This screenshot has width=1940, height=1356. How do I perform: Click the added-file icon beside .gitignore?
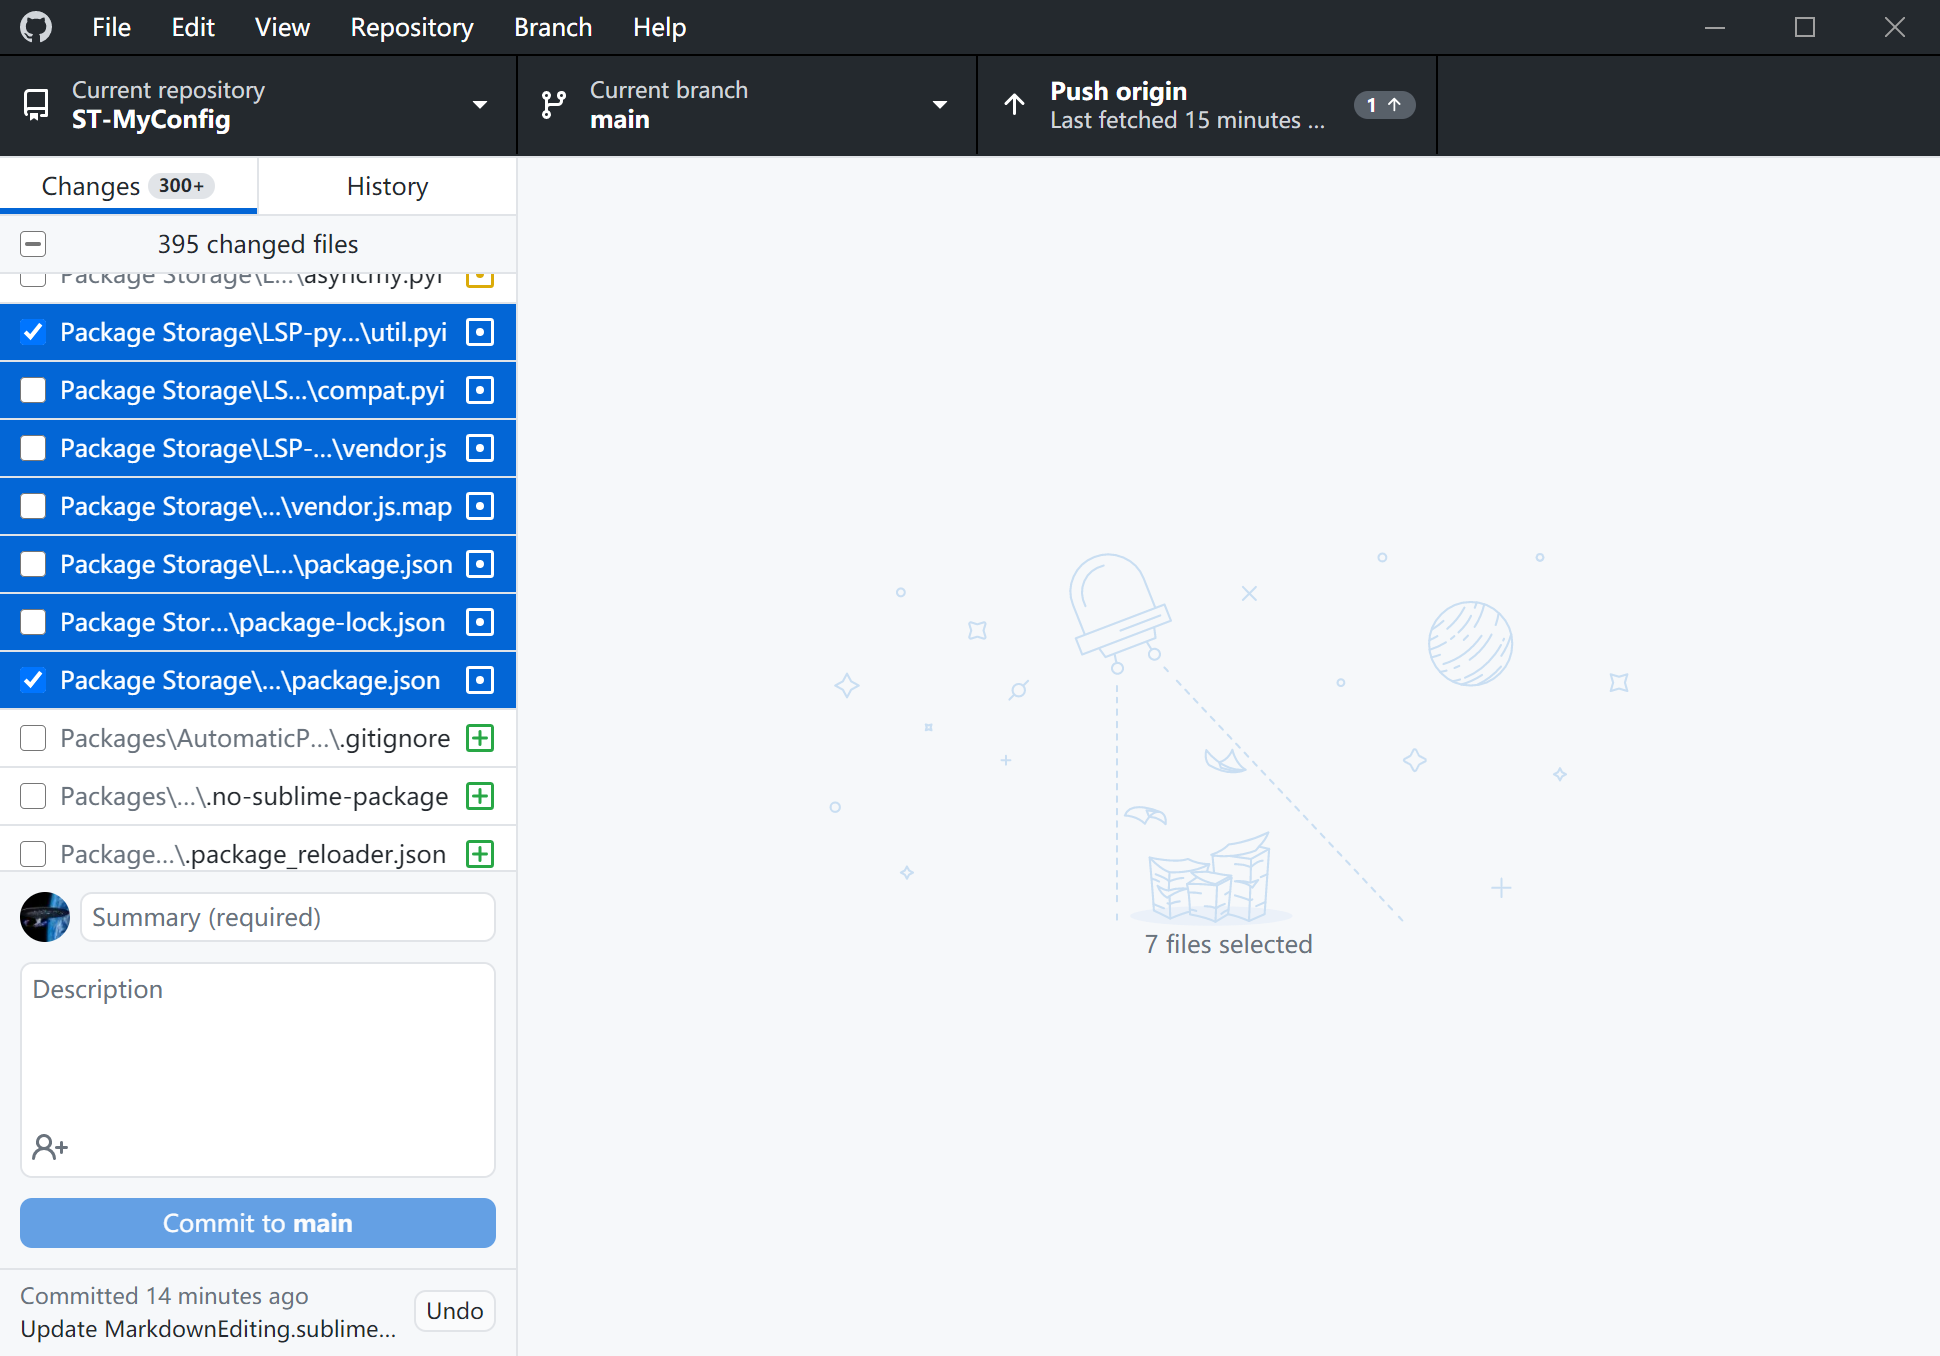[x=480, y=738]
